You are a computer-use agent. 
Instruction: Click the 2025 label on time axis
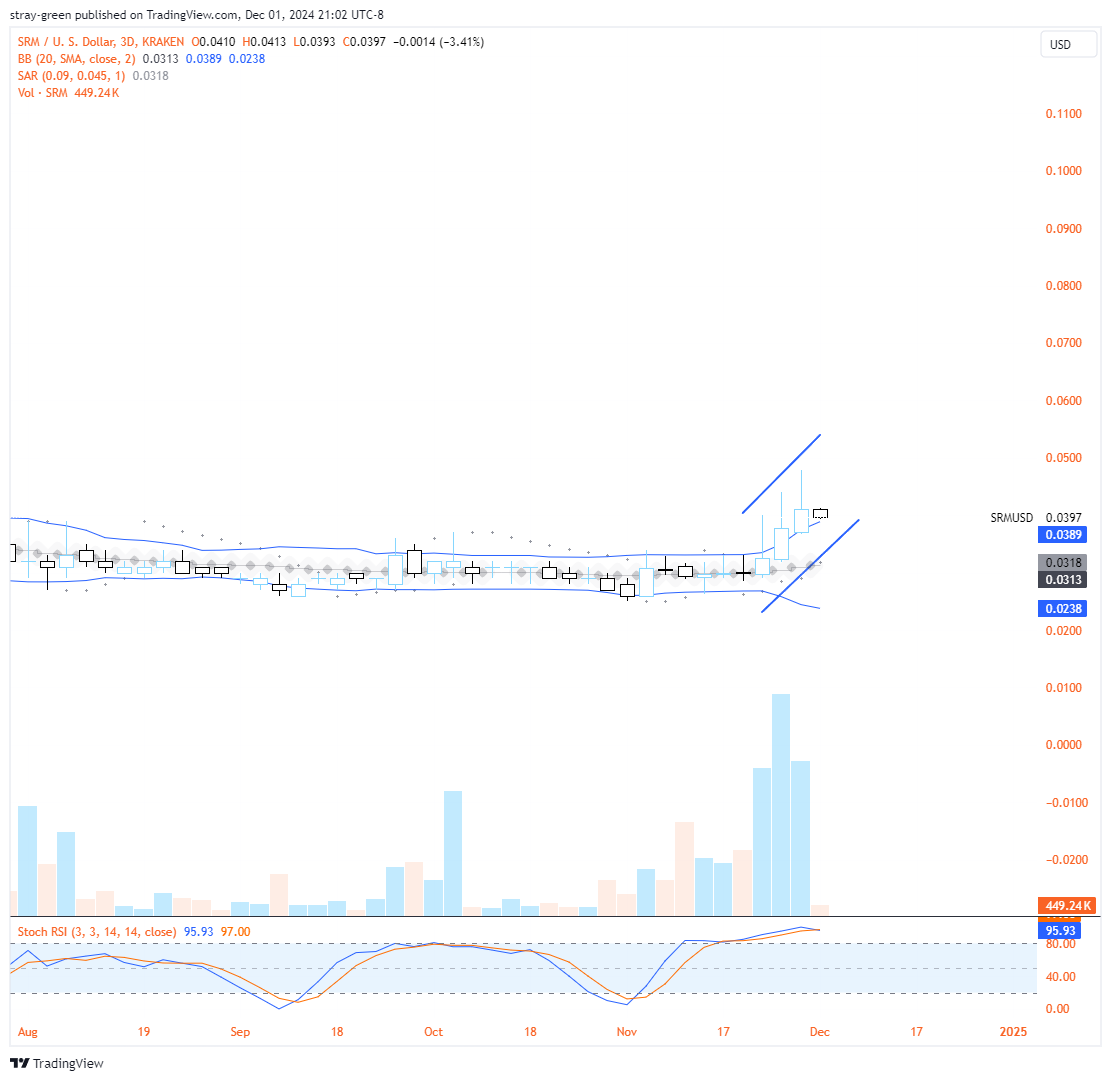coord(1013,1031)
